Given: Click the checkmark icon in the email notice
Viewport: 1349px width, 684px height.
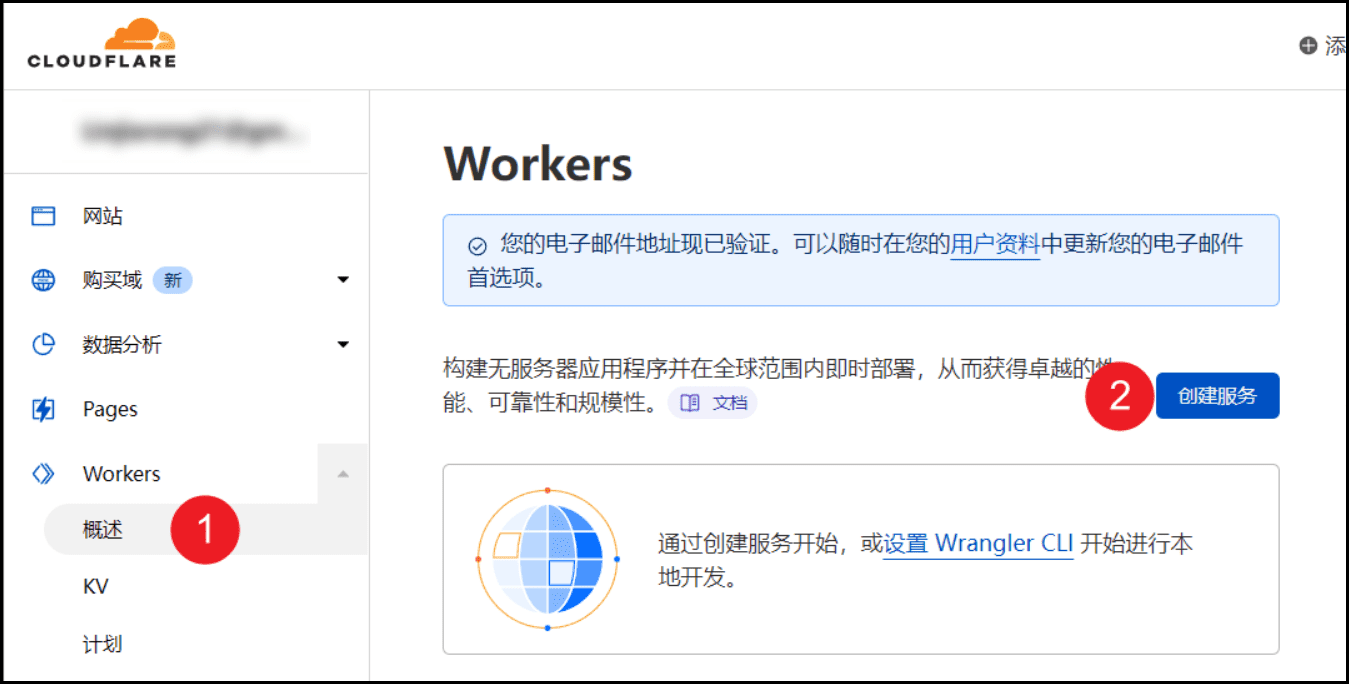Looking at the screenshot, I should click(478, 246).
